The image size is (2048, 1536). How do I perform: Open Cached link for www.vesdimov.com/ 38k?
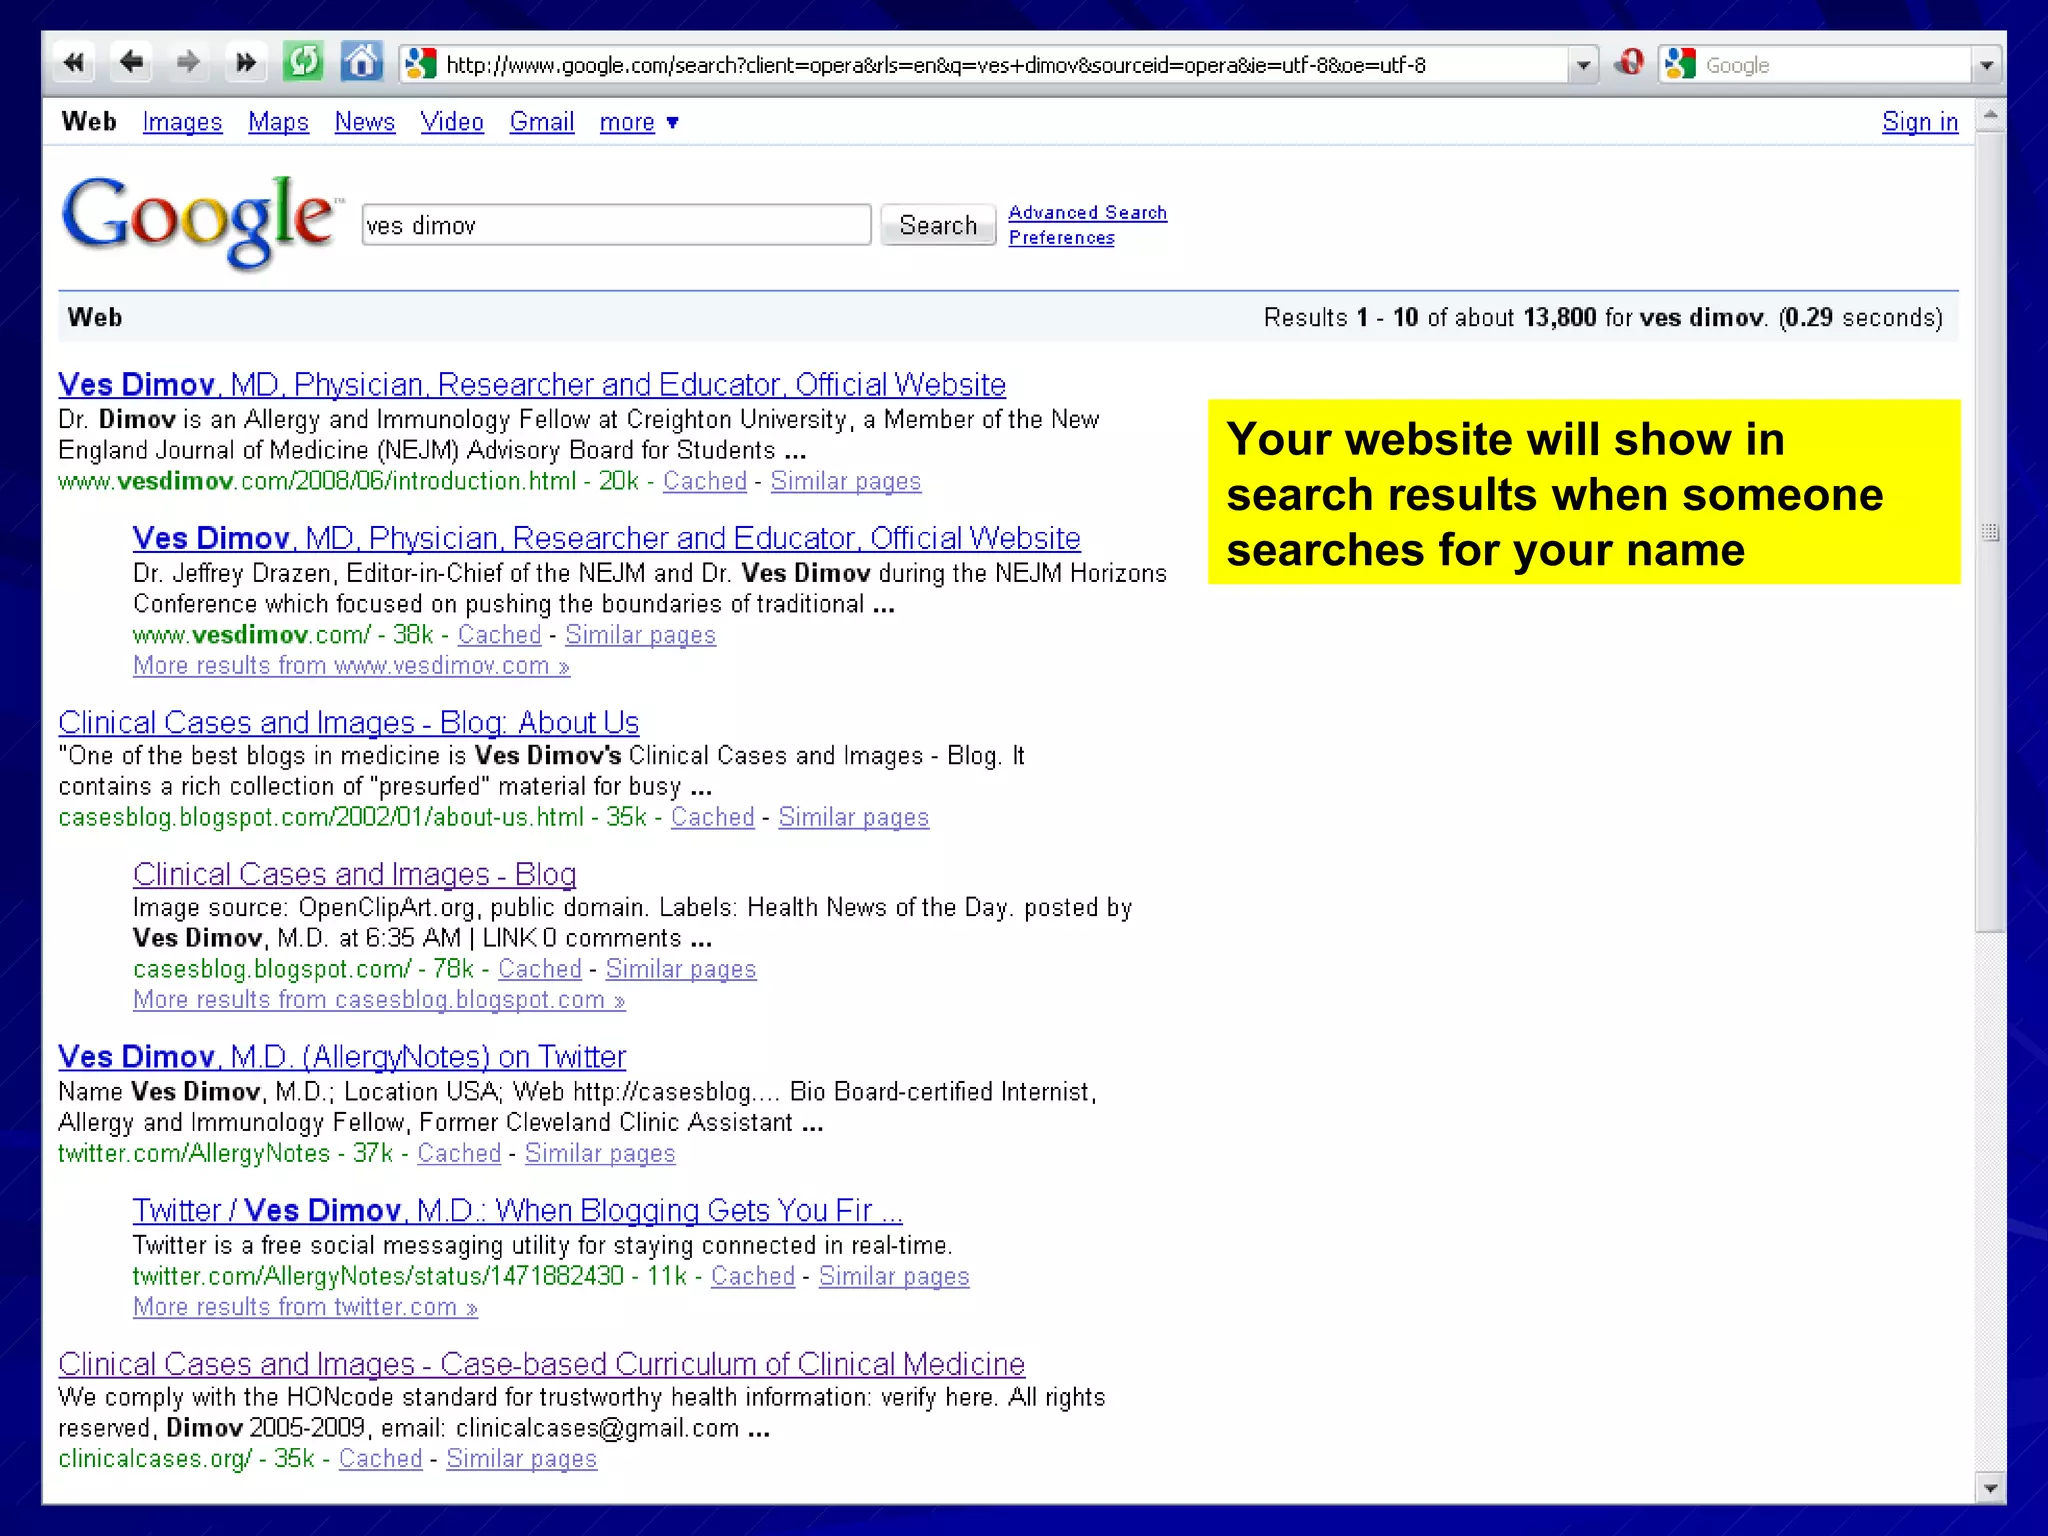[499, 635]
